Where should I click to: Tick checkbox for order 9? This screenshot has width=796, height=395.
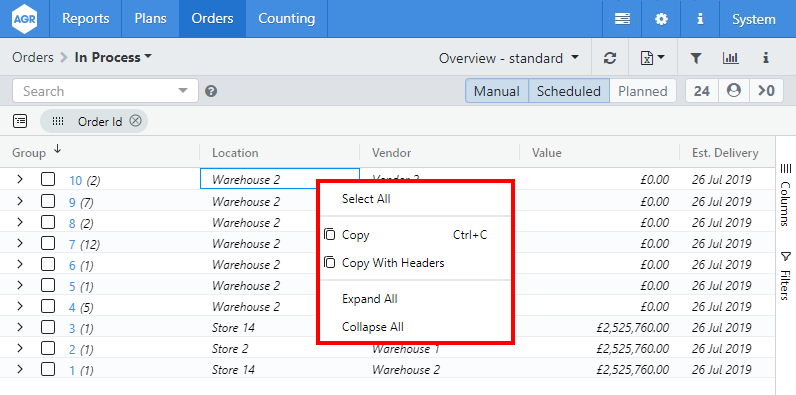[x=48, y=201]
